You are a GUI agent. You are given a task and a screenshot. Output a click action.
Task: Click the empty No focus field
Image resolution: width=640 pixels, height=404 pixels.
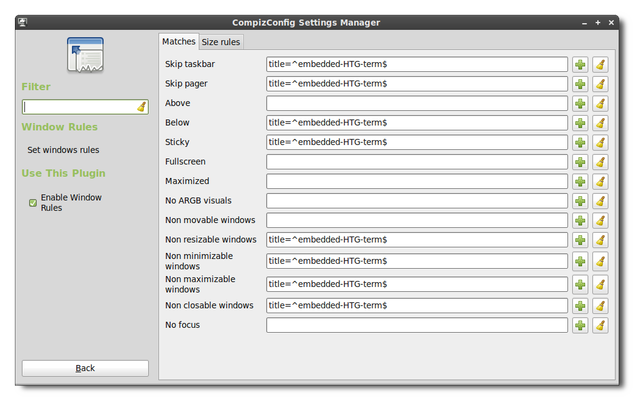coord(417,326)
